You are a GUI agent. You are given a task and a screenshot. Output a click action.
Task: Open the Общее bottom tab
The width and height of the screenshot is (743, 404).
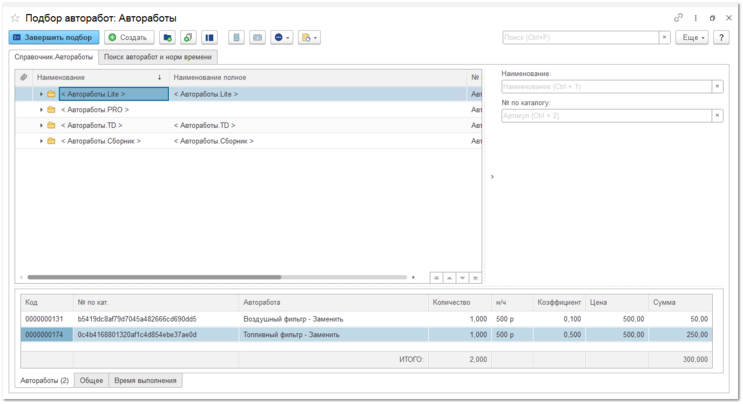(x=91, y=380)
